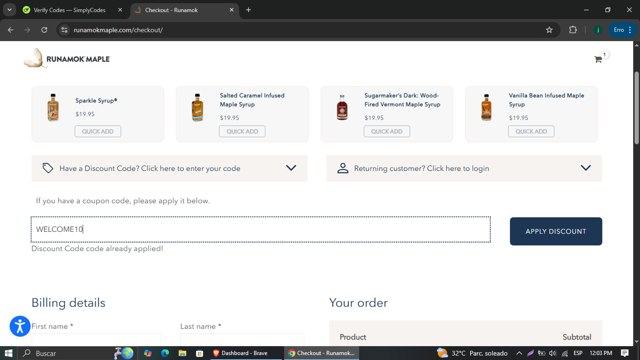
Task: Show hidden system tray icons
Action: tap(519, 353)
